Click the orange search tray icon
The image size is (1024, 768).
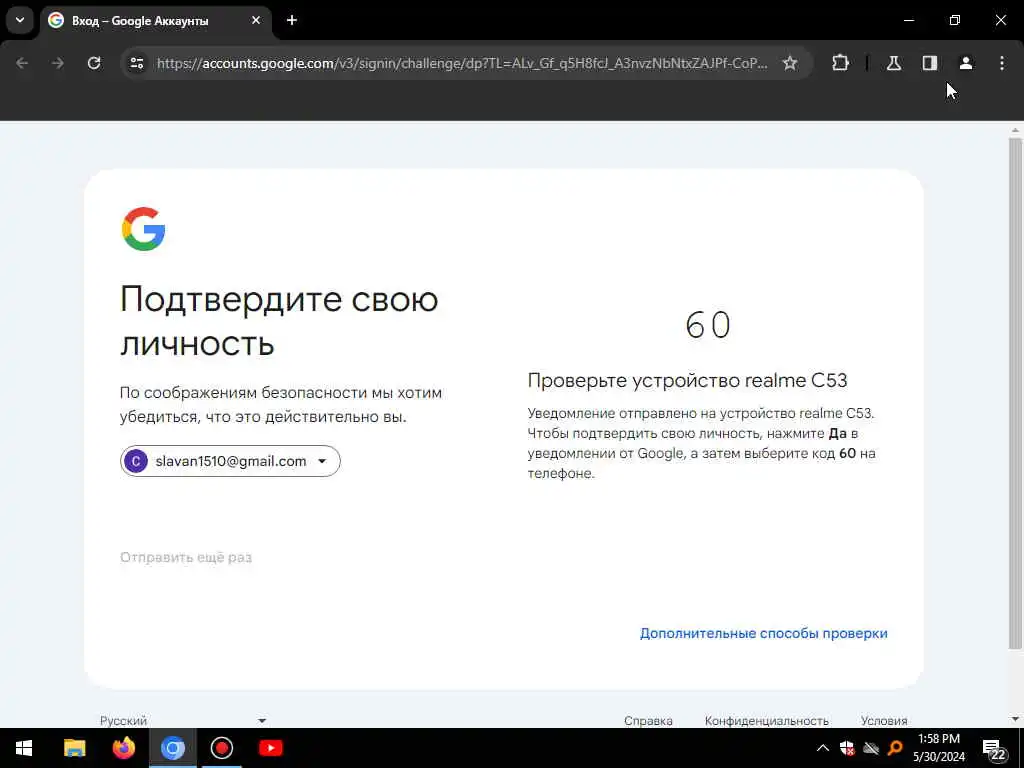point(895,748)
